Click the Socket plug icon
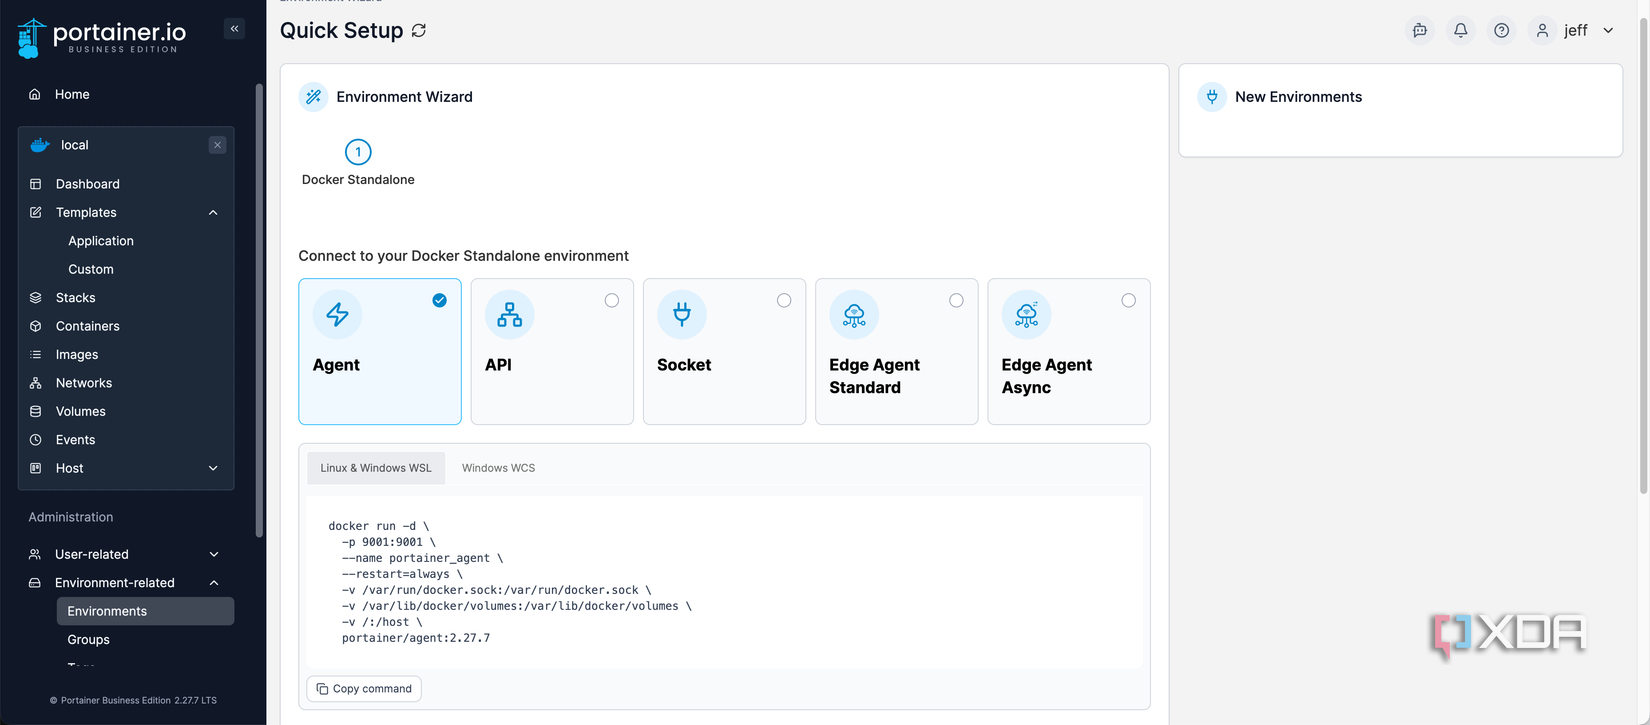 click(x=682, y=315)
